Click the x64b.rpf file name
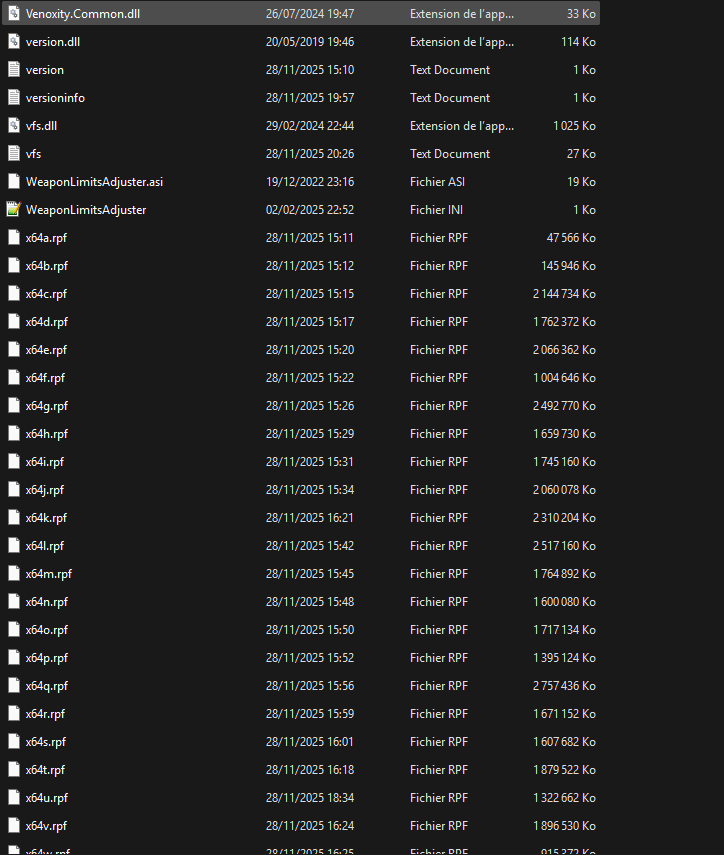Screen dimensions: 724x855 [x=47, y=266]
